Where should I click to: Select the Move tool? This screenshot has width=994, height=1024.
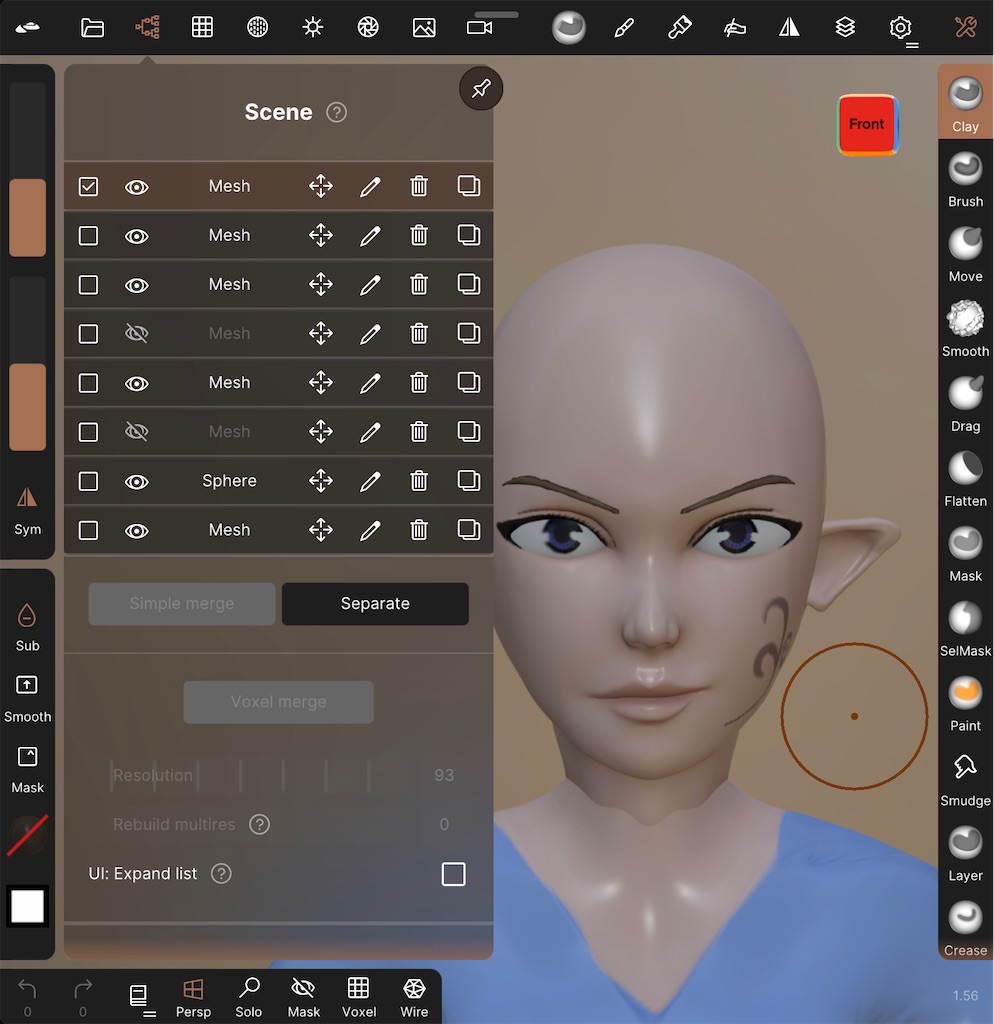[965, 254]
